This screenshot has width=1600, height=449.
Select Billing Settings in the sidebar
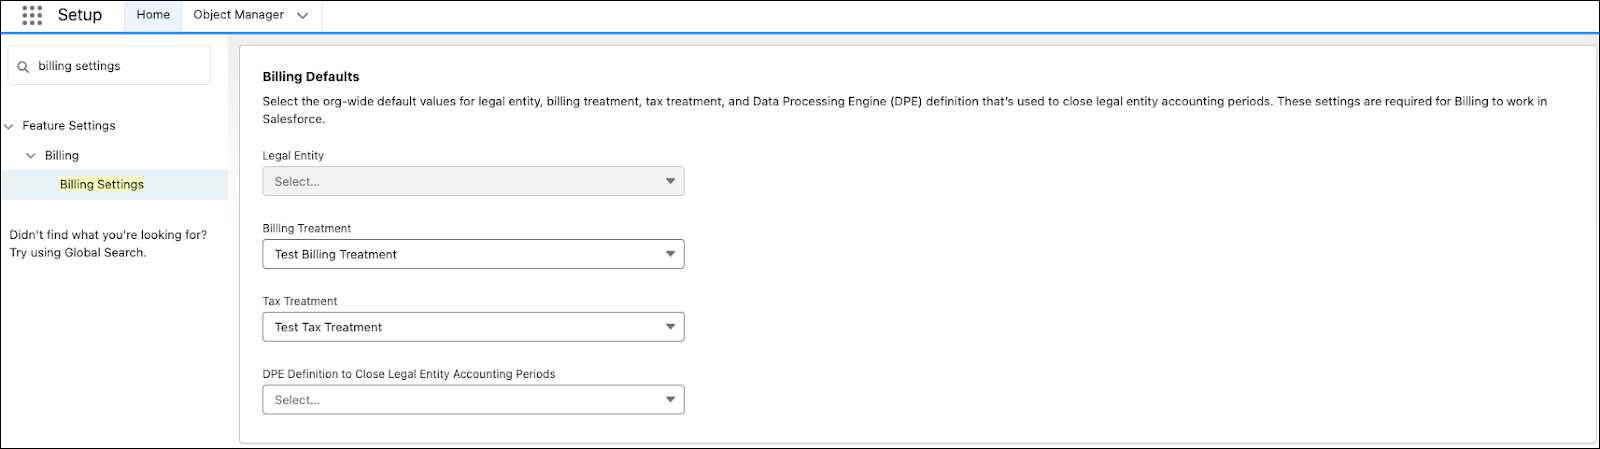pyautogui.click(x=102, y=184)
